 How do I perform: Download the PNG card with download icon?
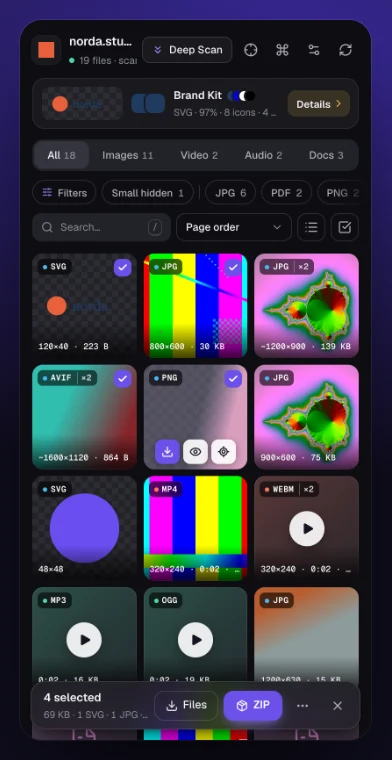(167, 452)
